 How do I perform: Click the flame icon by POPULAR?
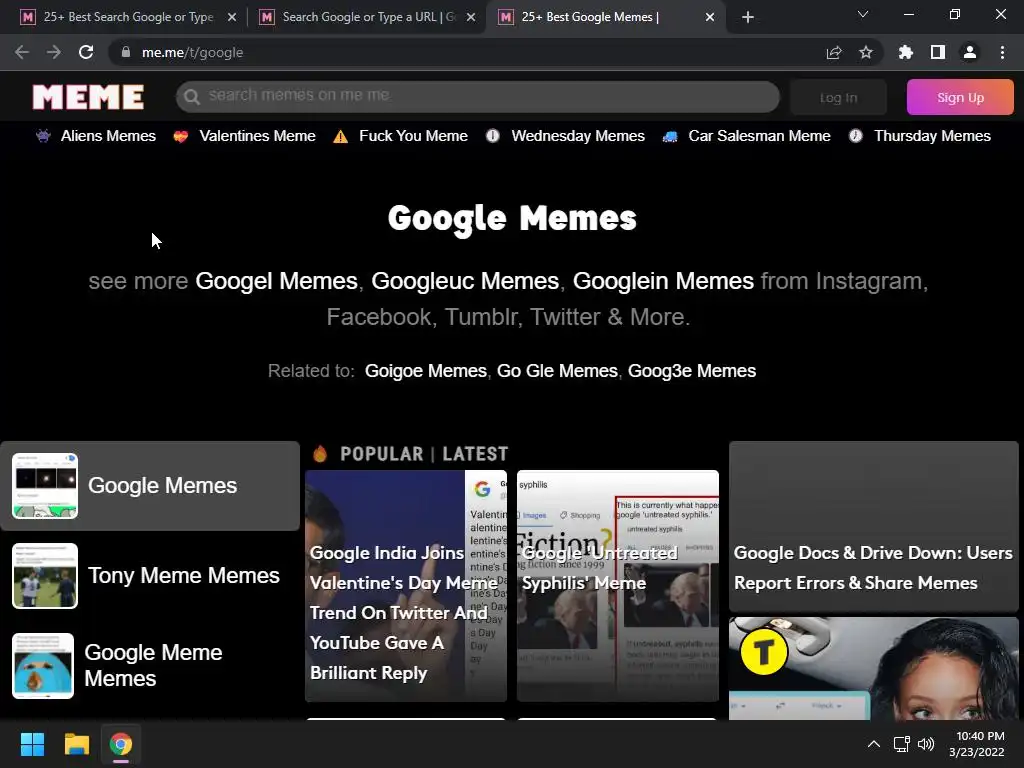[x=320, y=453]
